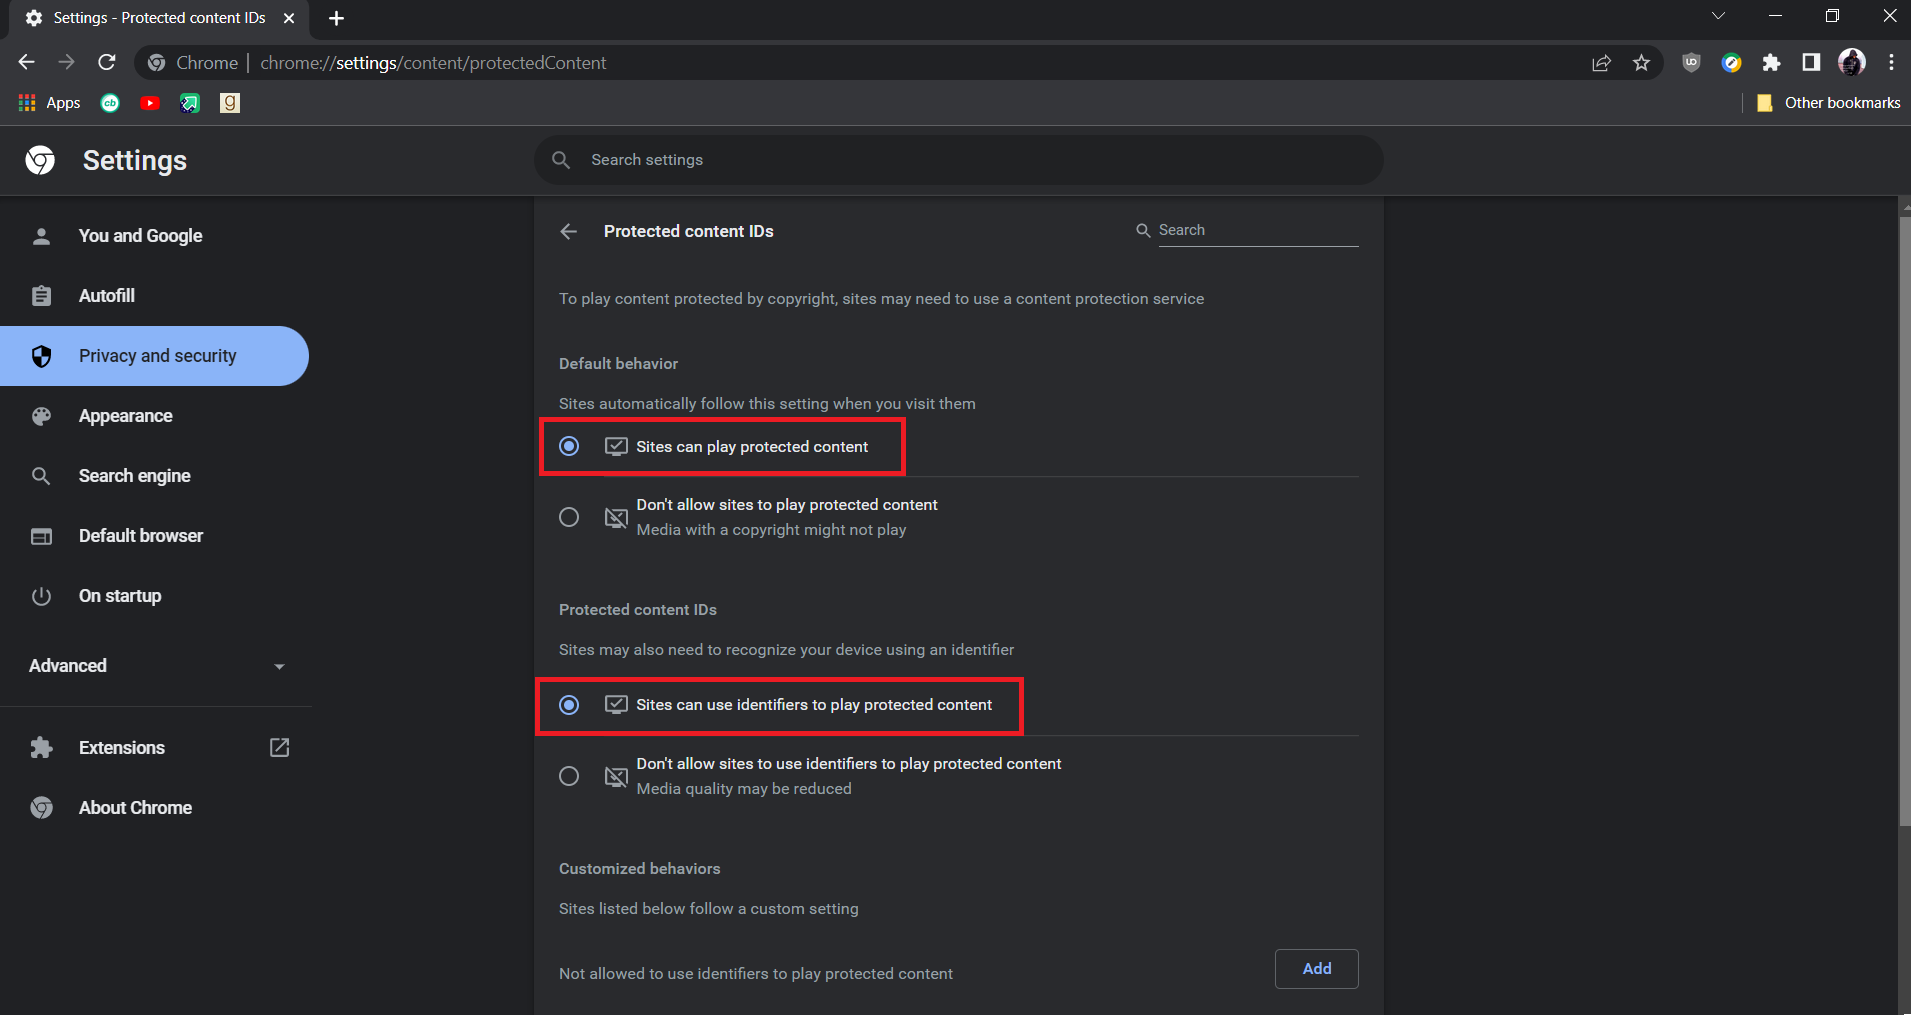Open the Extensions puzzle icon in toolbar
This screenshot has width=1911, height=1015.
1771,63
